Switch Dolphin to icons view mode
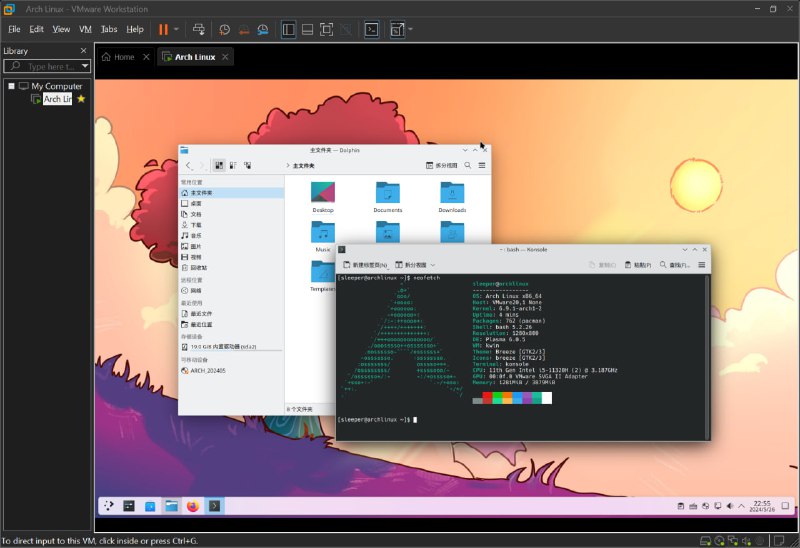 [x=218, y=165]
